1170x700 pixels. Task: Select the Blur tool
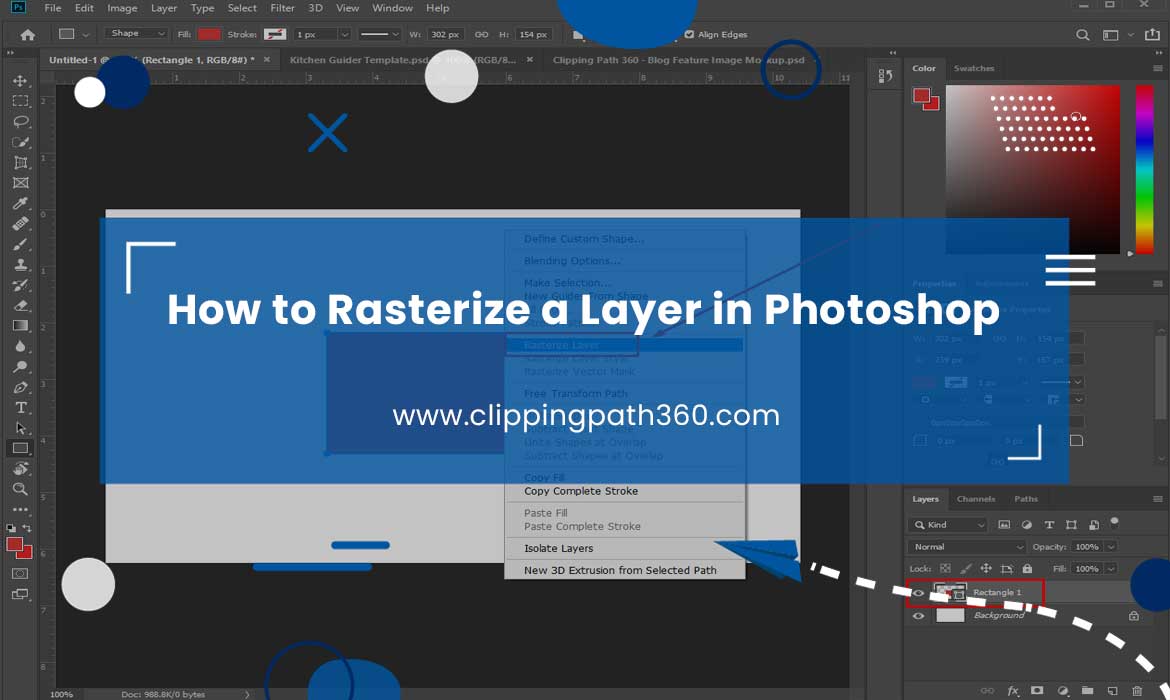[20, 346]
